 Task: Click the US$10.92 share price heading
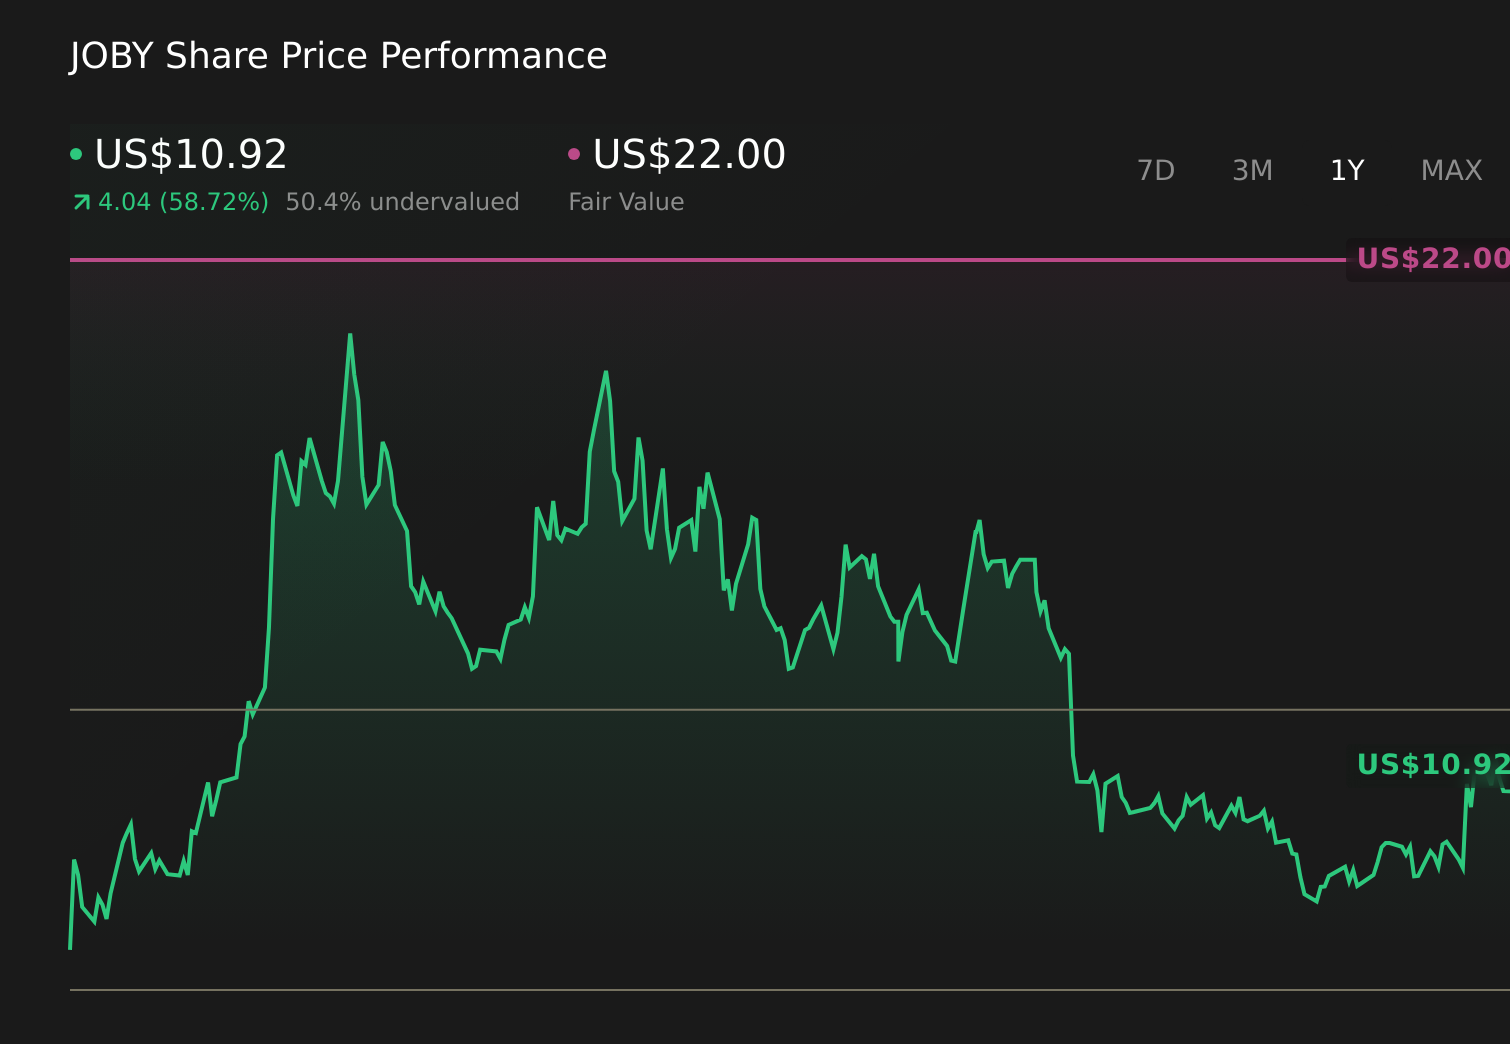pyautogui.click(x=191, y=155)
